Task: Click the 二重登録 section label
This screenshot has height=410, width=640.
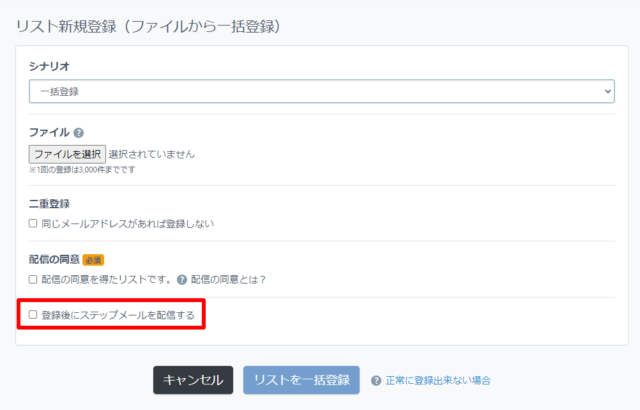Action: (49, 204)
